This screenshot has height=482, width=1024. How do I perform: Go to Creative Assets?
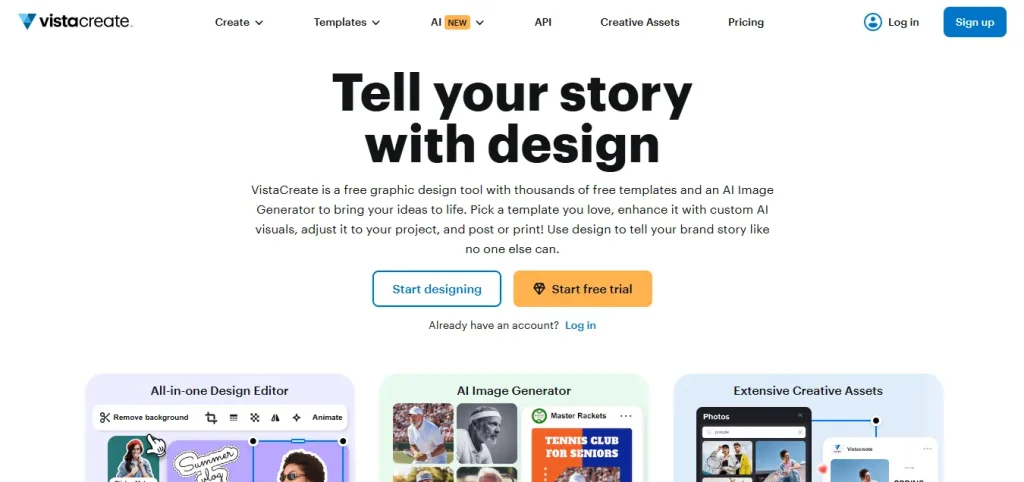coord(640,22)
